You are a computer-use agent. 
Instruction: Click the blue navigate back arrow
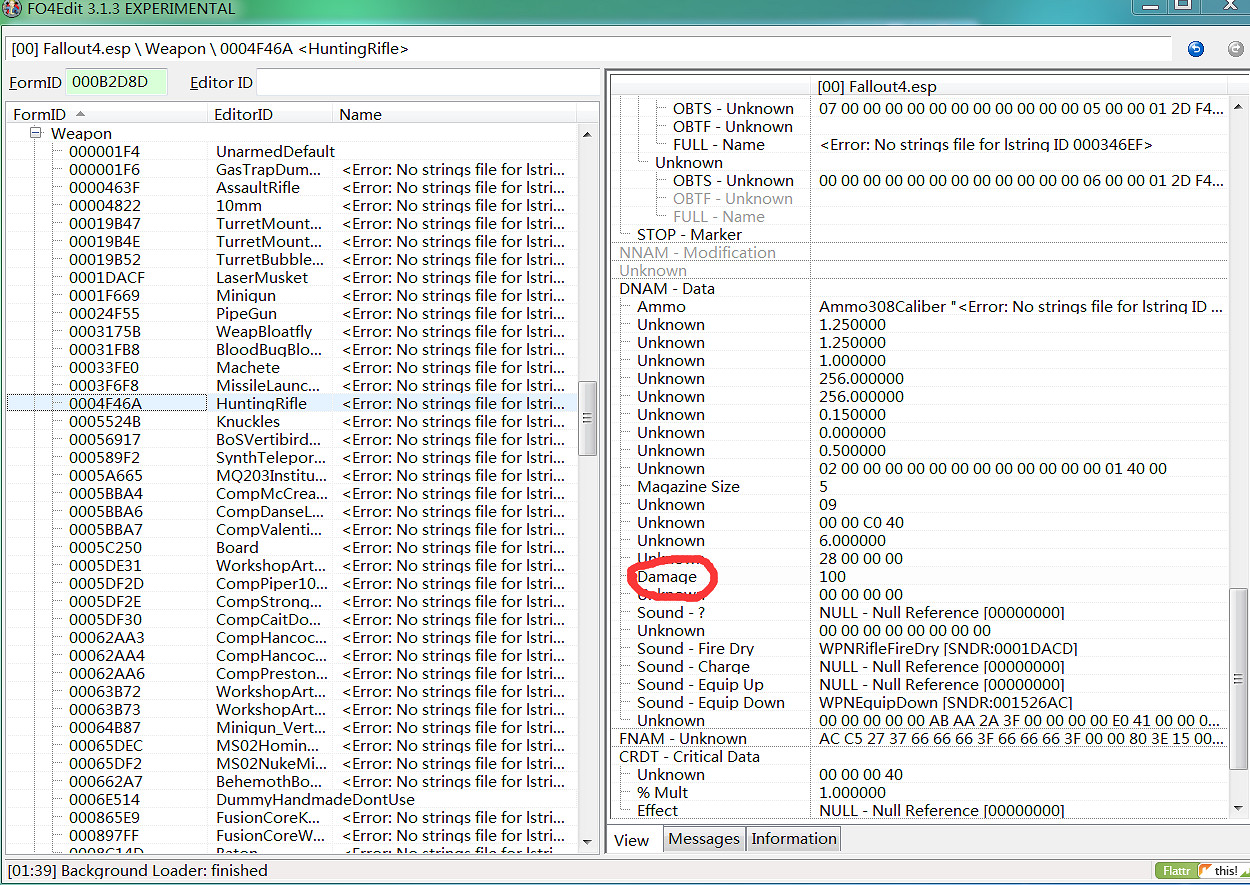[x=1195, y=49]
